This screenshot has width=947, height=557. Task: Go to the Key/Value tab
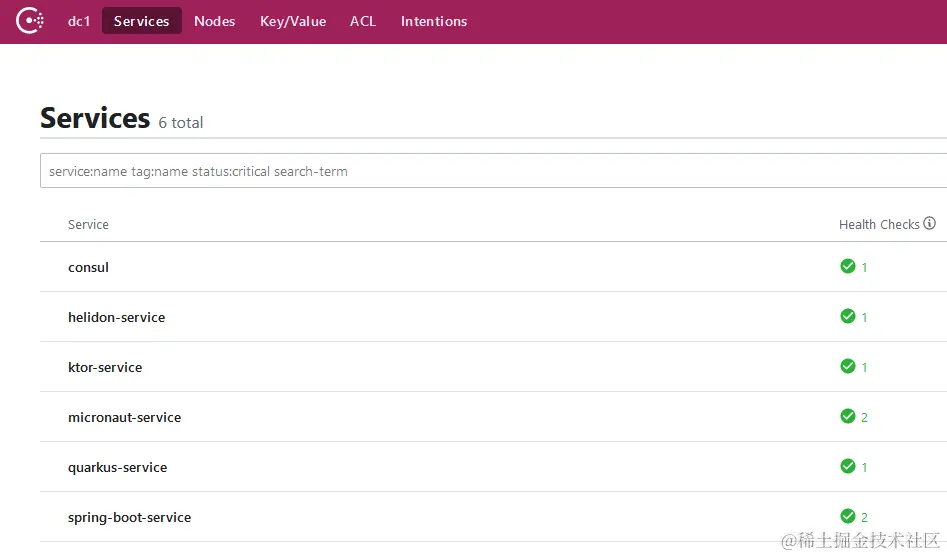293,21
